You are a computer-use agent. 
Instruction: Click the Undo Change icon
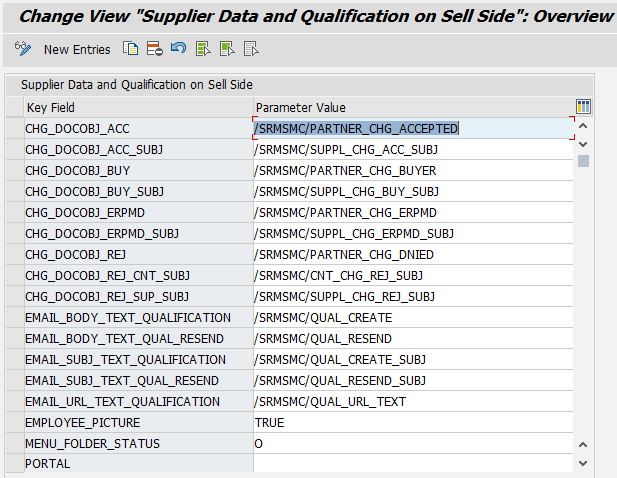coord(178,49)
